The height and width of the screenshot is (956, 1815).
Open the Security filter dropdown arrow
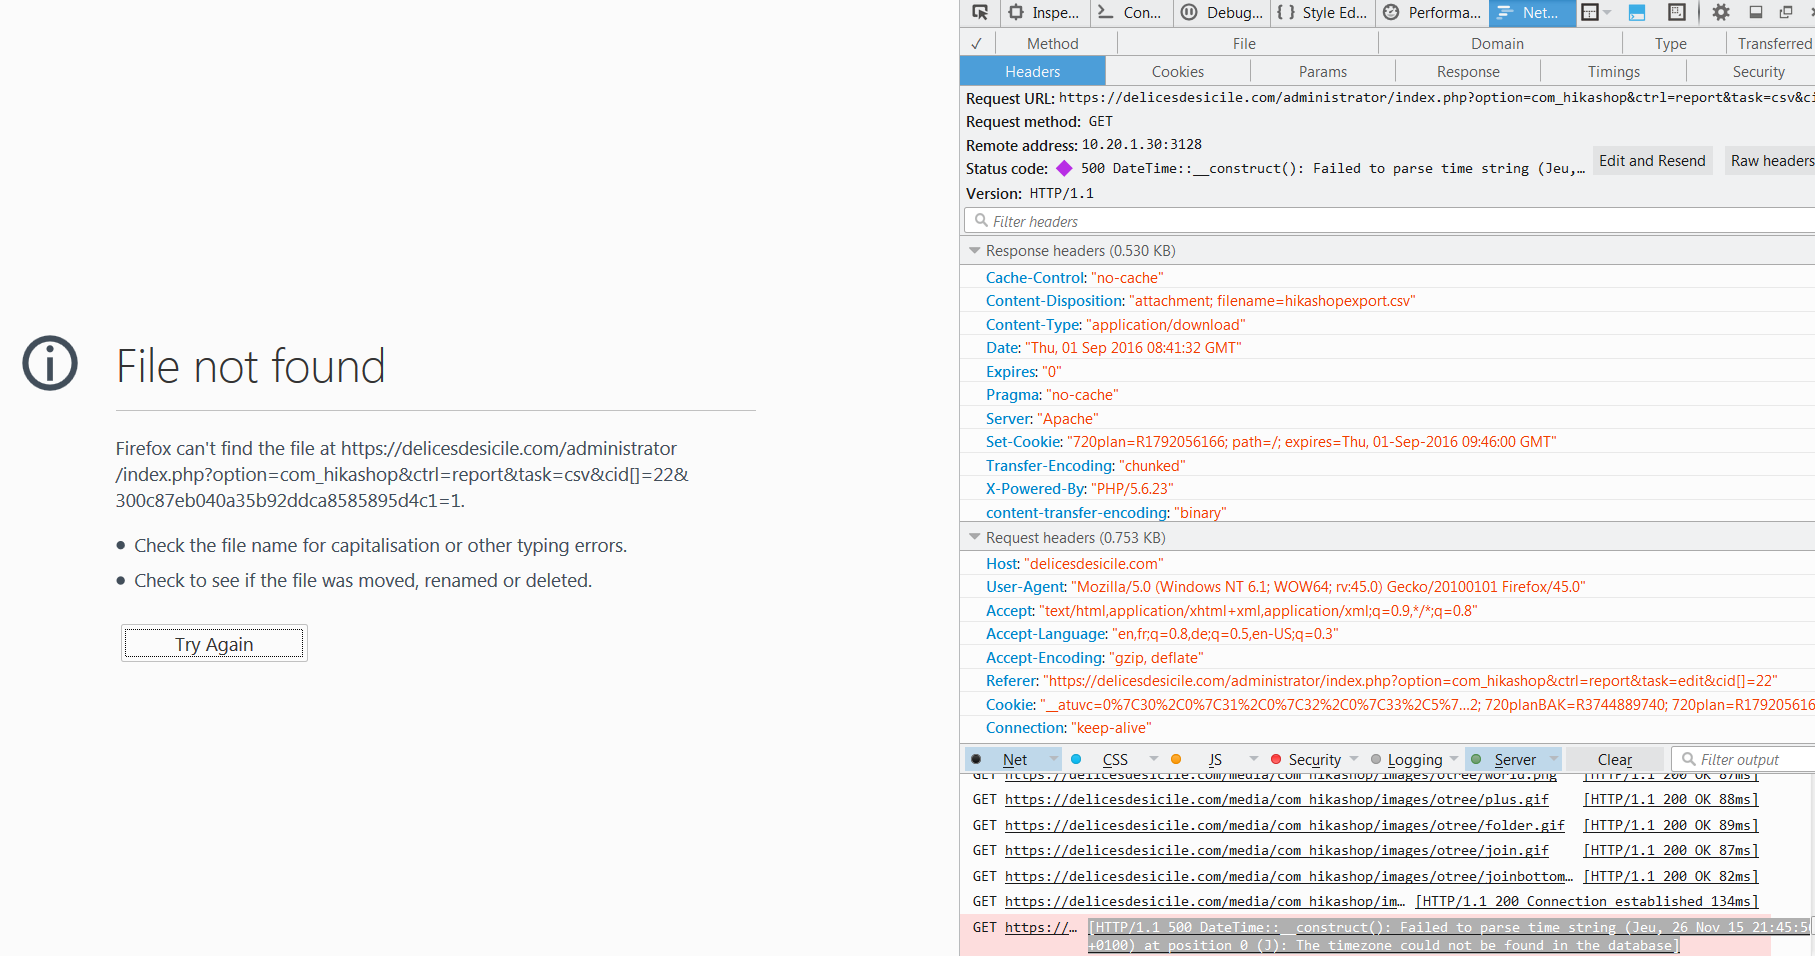(x=1354, y=759)
